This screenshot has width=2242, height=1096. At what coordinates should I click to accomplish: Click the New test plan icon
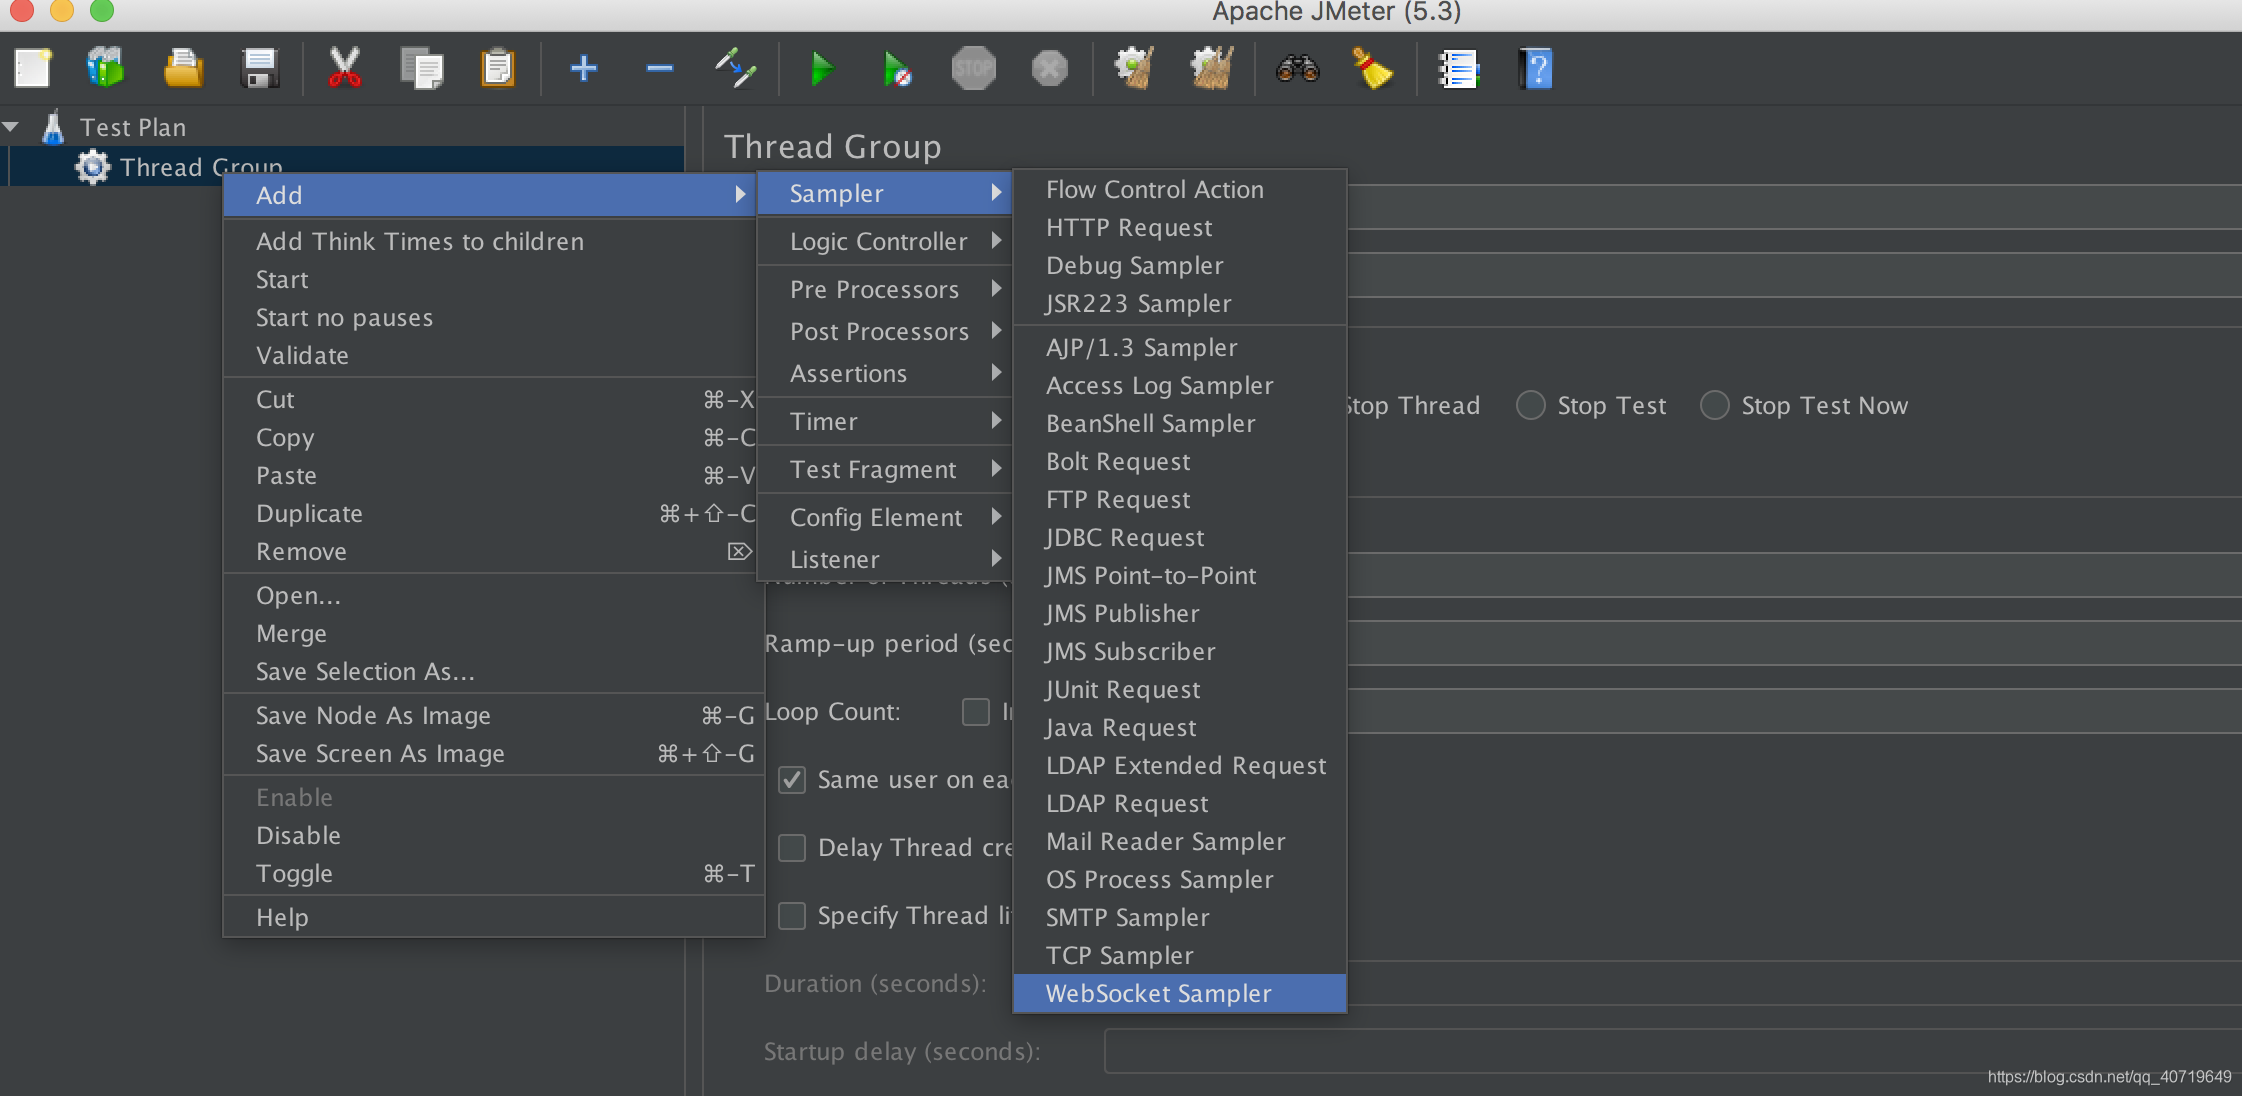(x=33, y=69)
